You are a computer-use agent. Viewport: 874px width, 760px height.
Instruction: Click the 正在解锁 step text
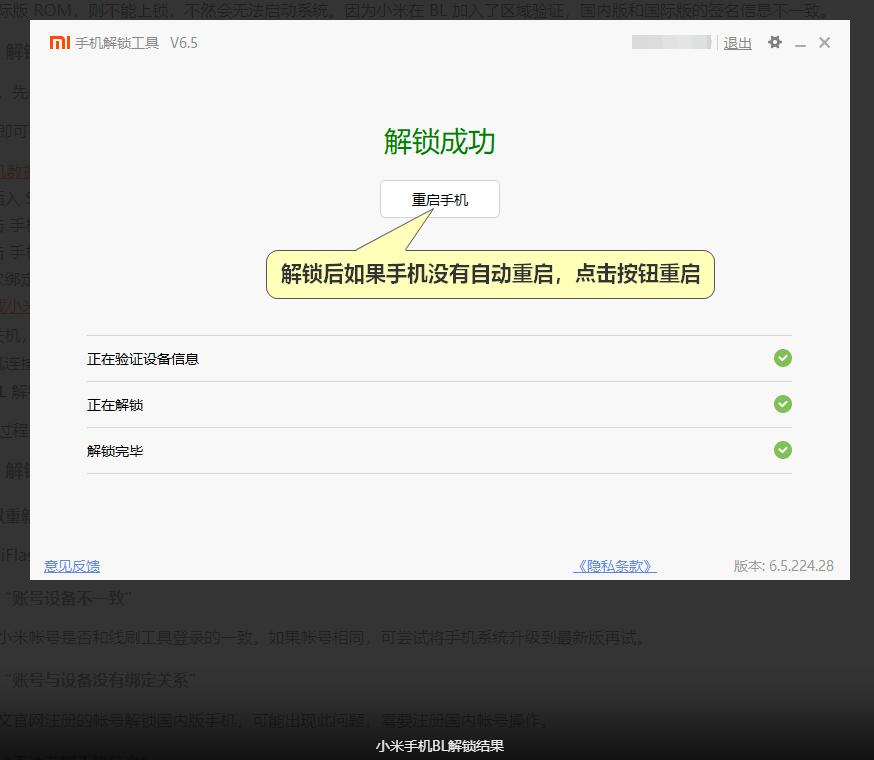(115, 405)
